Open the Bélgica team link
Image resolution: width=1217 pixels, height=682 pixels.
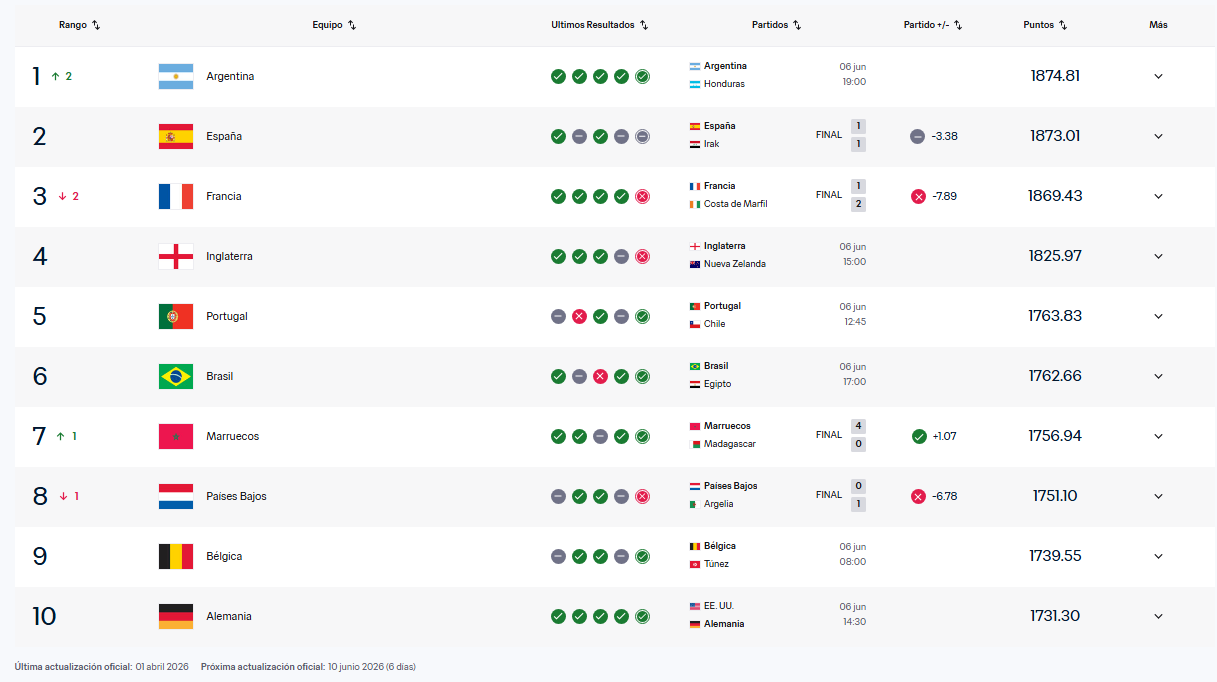click(x=224, y=556)
